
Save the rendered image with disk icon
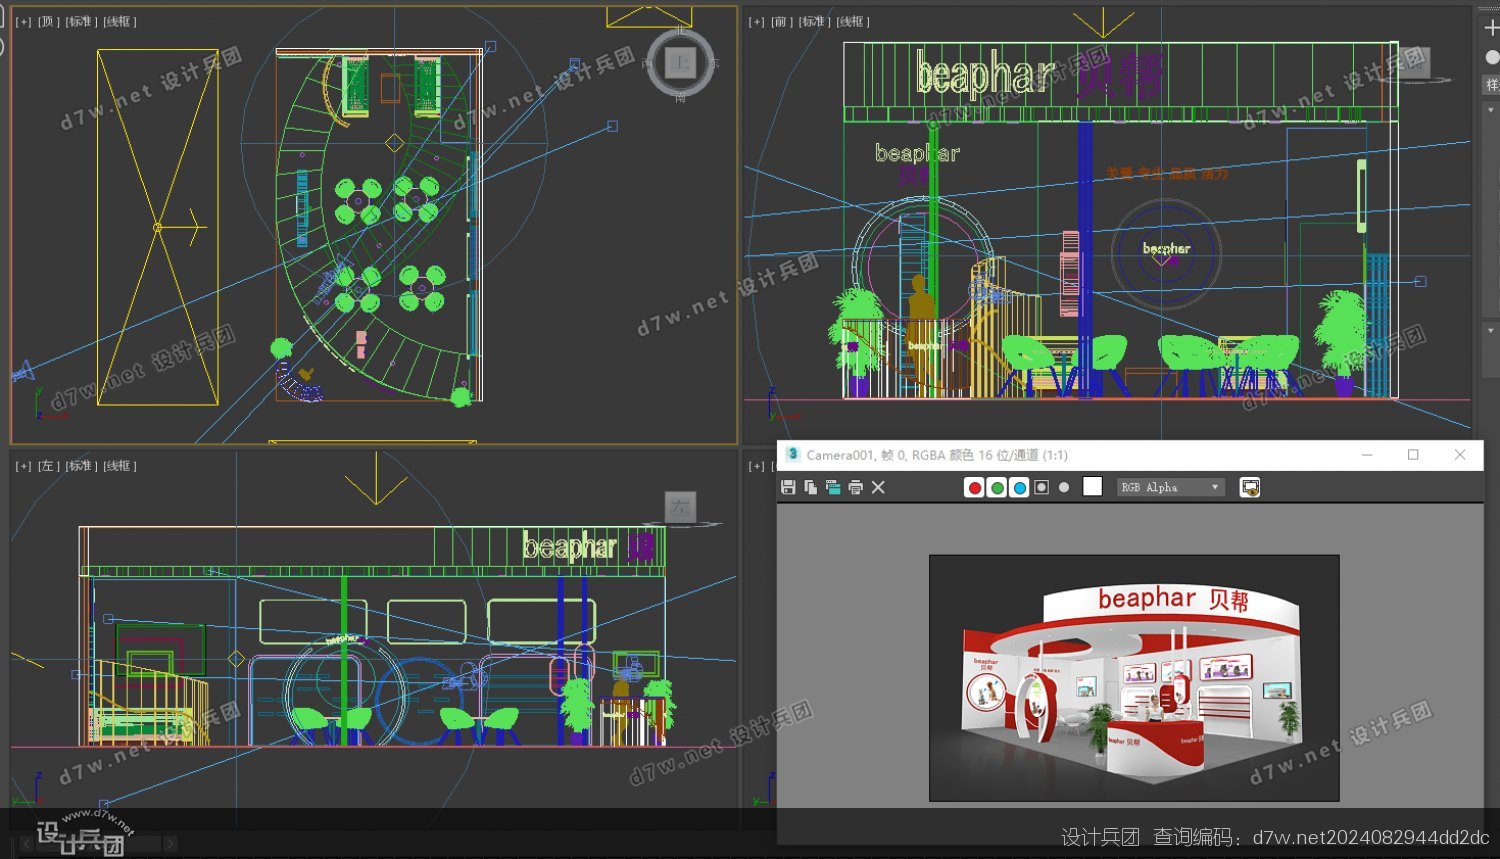[788, 487]
